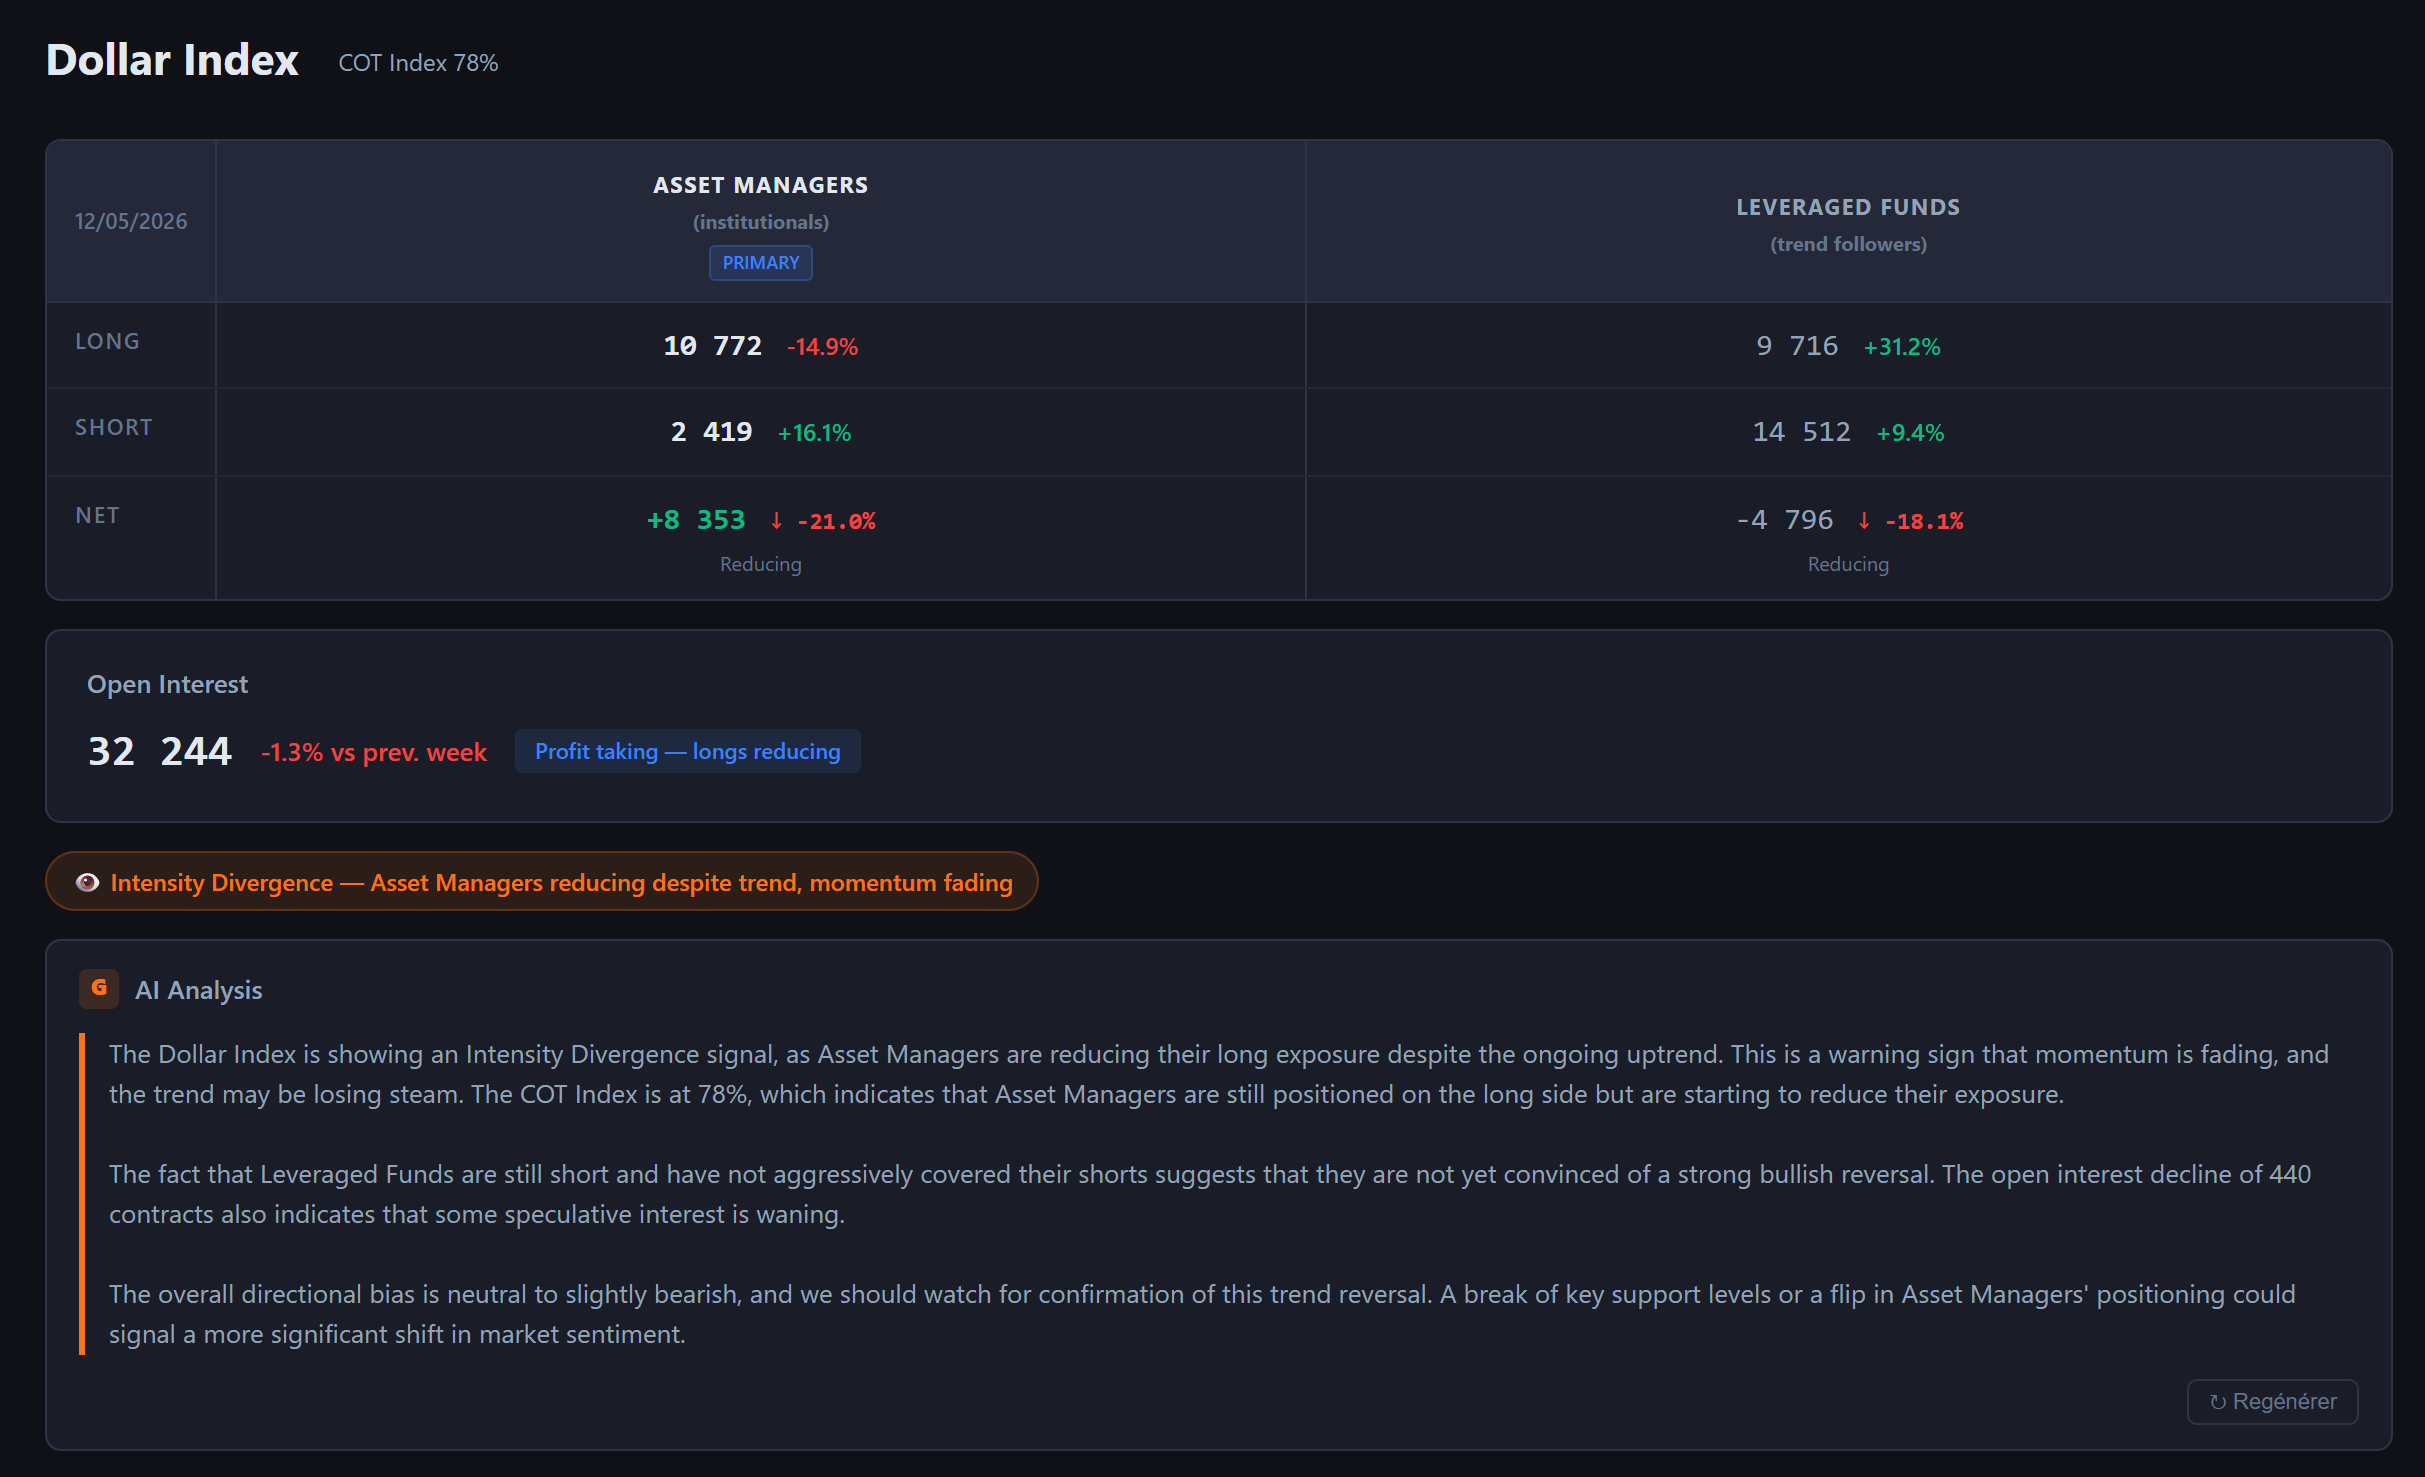Click Asset Managers short value 2 419

click(711, 432)
